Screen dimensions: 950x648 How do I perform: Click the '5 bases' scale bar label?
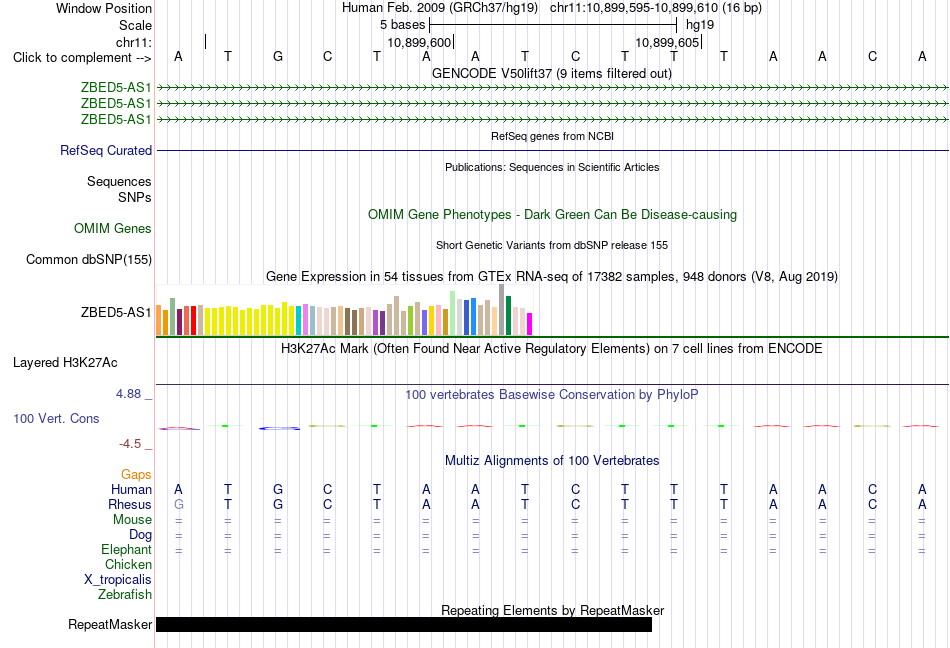pos(402,25)
